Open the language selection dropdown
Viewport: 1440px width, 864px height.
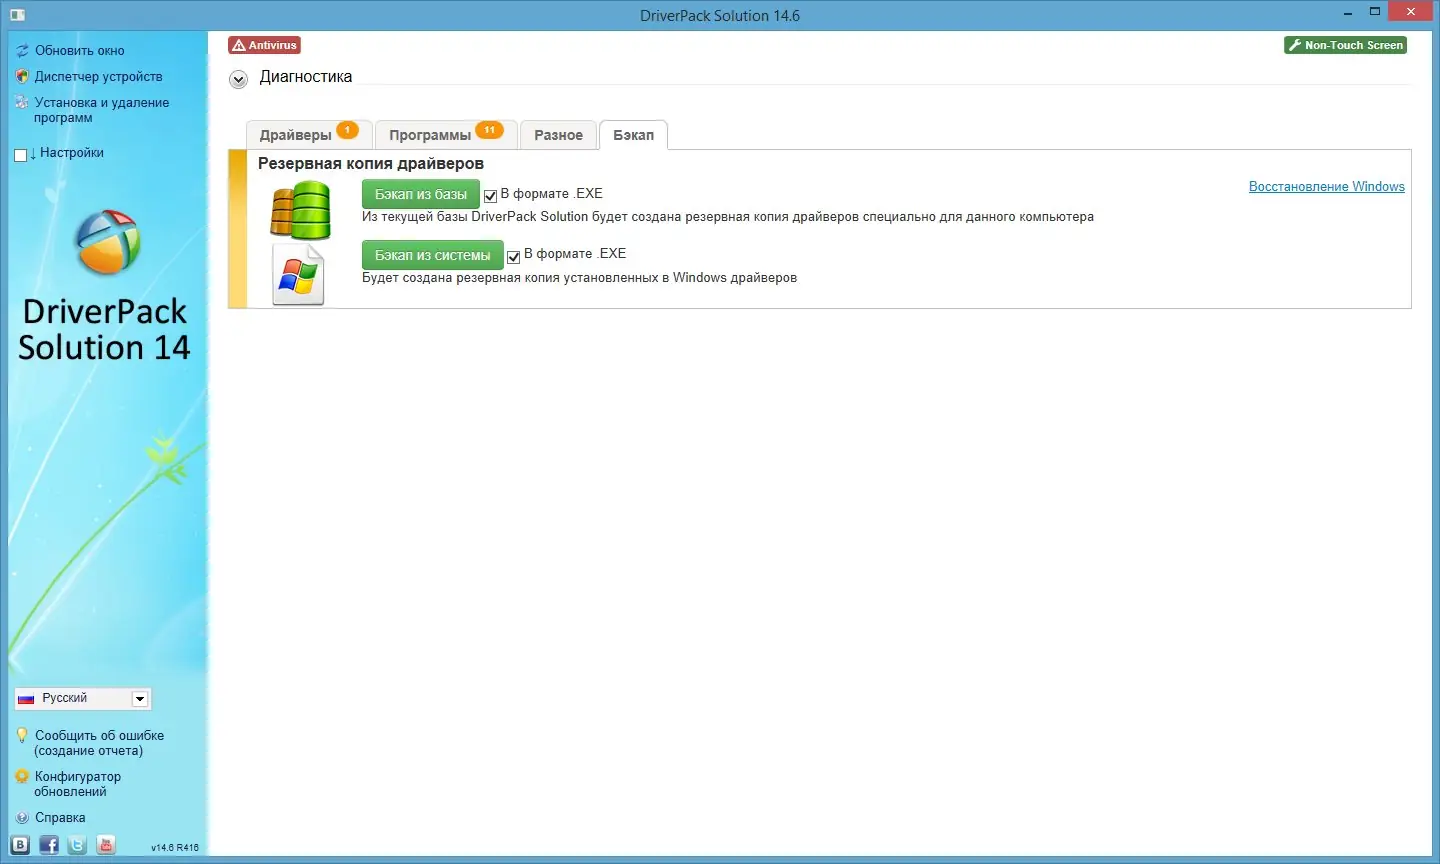(139, 698)
